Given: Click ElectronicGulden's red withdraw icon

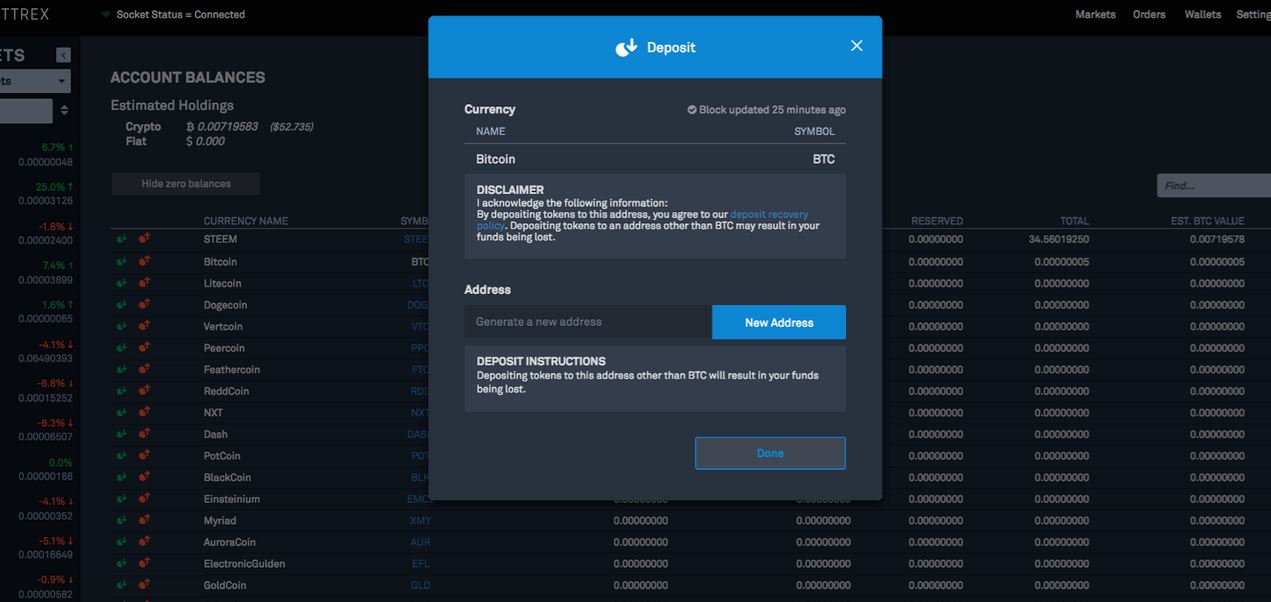Looking at the screenshot, I should pyautogui.click(x=144, y=563).
